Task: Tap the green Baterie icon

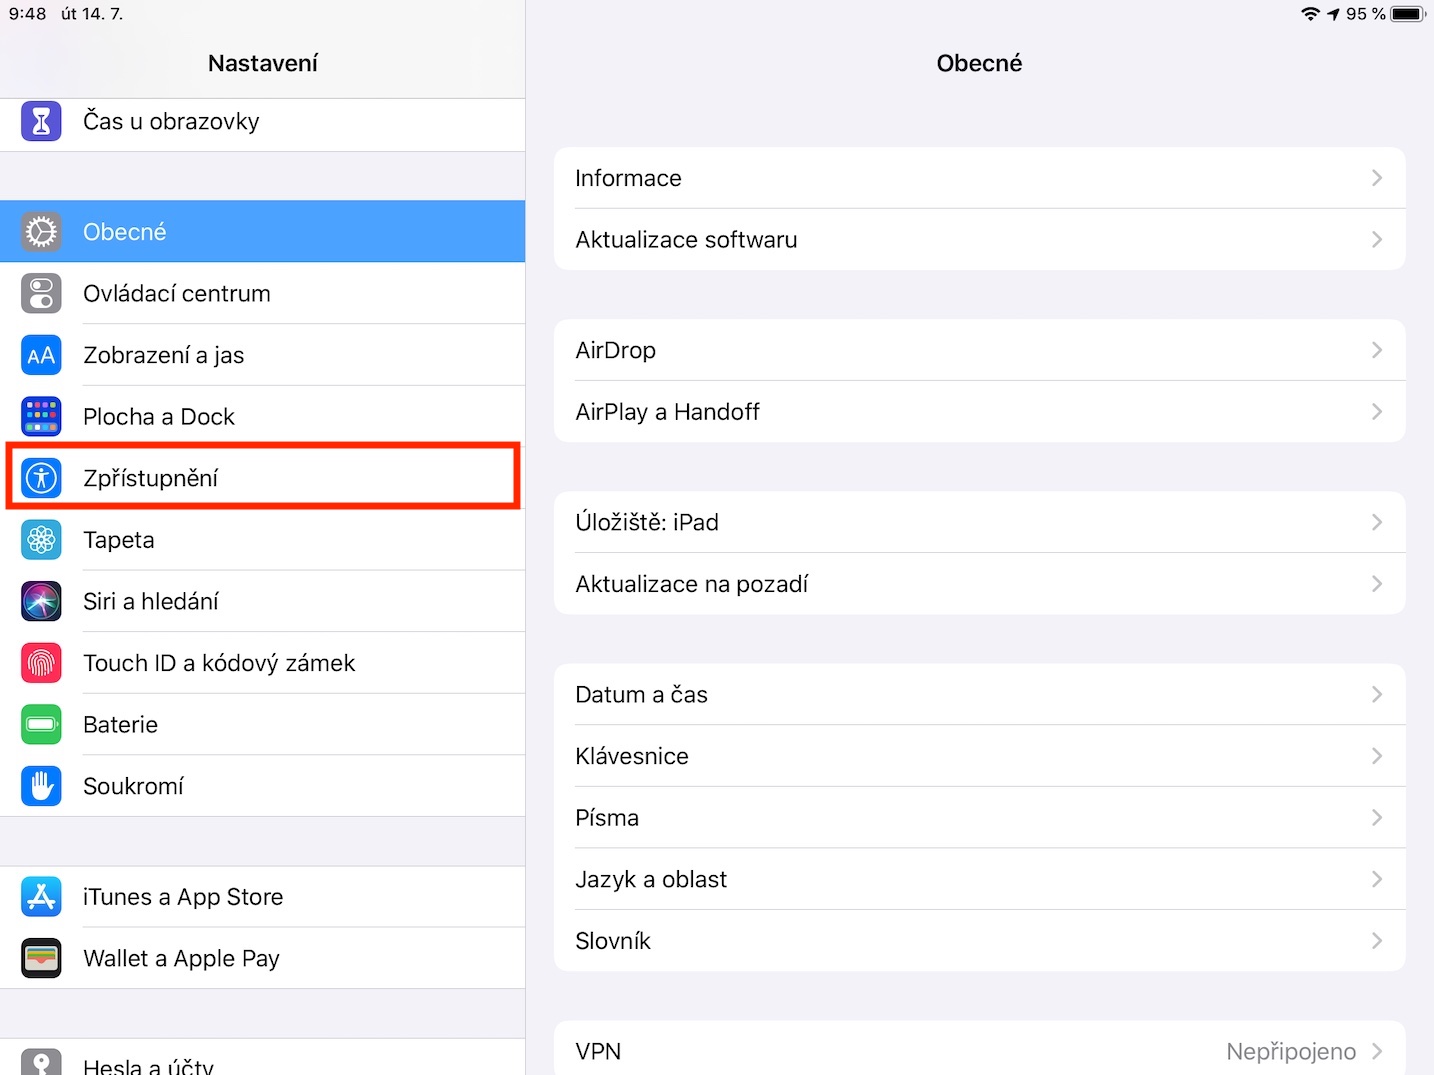Action: pyautogui.click(x=41, y=725)
